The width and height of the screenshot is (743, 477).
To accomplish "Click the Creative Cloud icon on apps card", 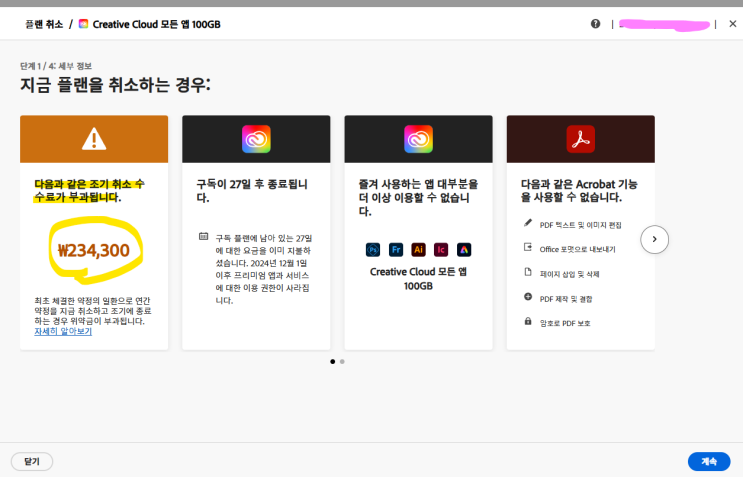I will pos(418,139).
